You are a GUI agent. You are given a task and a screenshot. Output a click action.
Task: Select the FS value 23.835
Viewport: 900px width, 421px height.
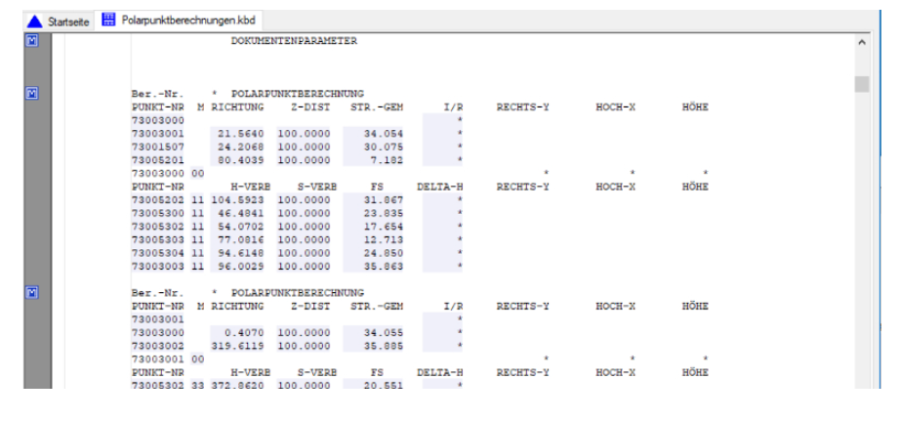coord(369,213)
